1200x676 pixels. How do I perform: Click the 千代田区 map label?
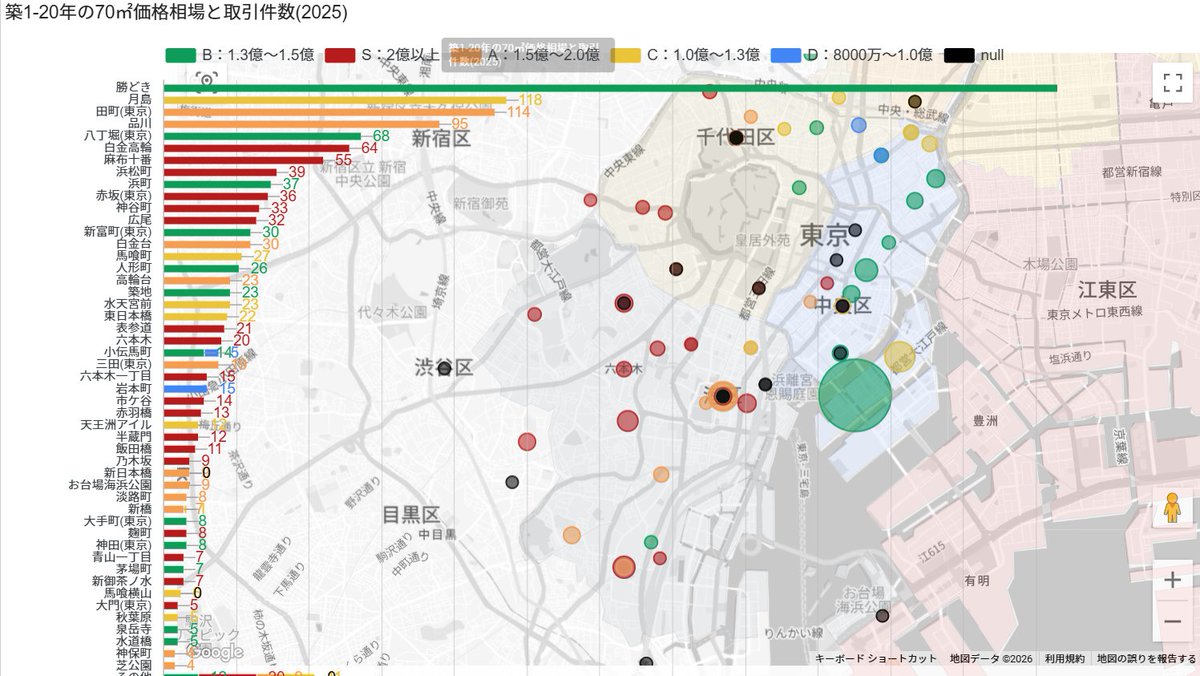pos(736,136)
